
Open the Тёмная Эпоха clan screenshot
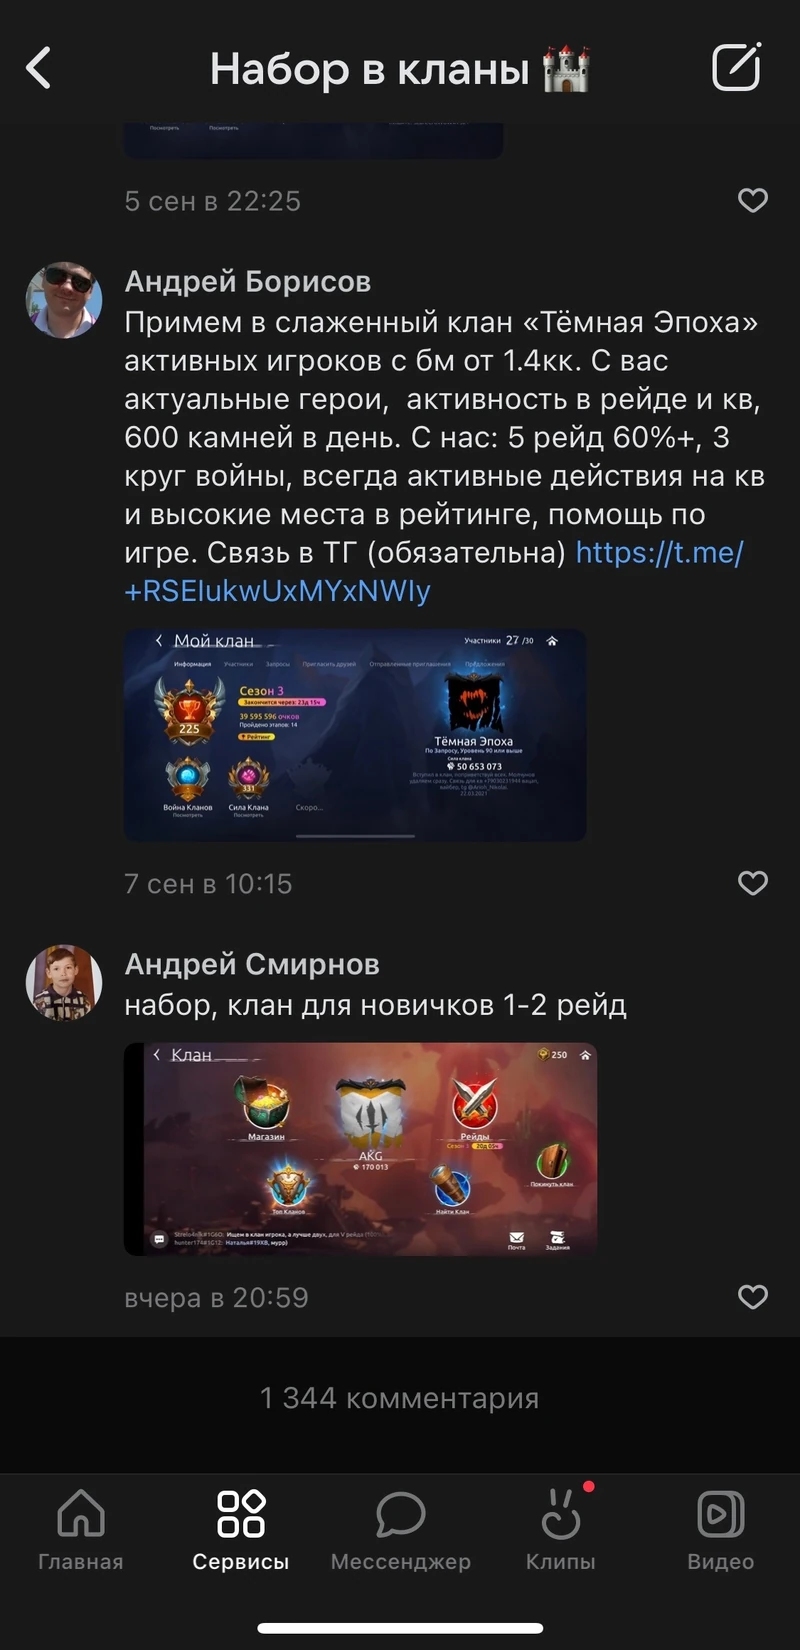[355, 735]
